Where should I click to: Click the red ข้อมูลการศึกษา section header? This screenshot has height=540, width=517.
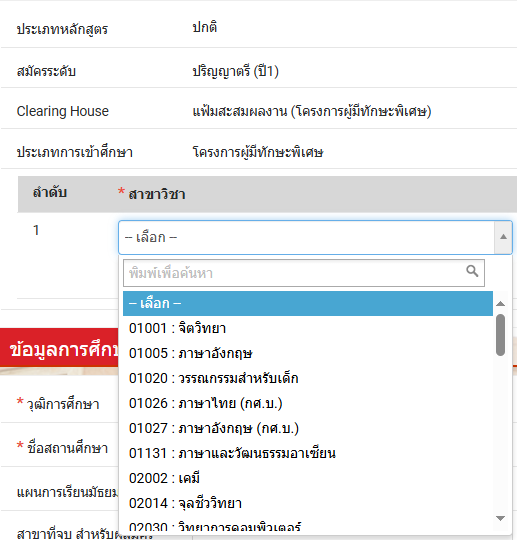(x=59, y=349)
